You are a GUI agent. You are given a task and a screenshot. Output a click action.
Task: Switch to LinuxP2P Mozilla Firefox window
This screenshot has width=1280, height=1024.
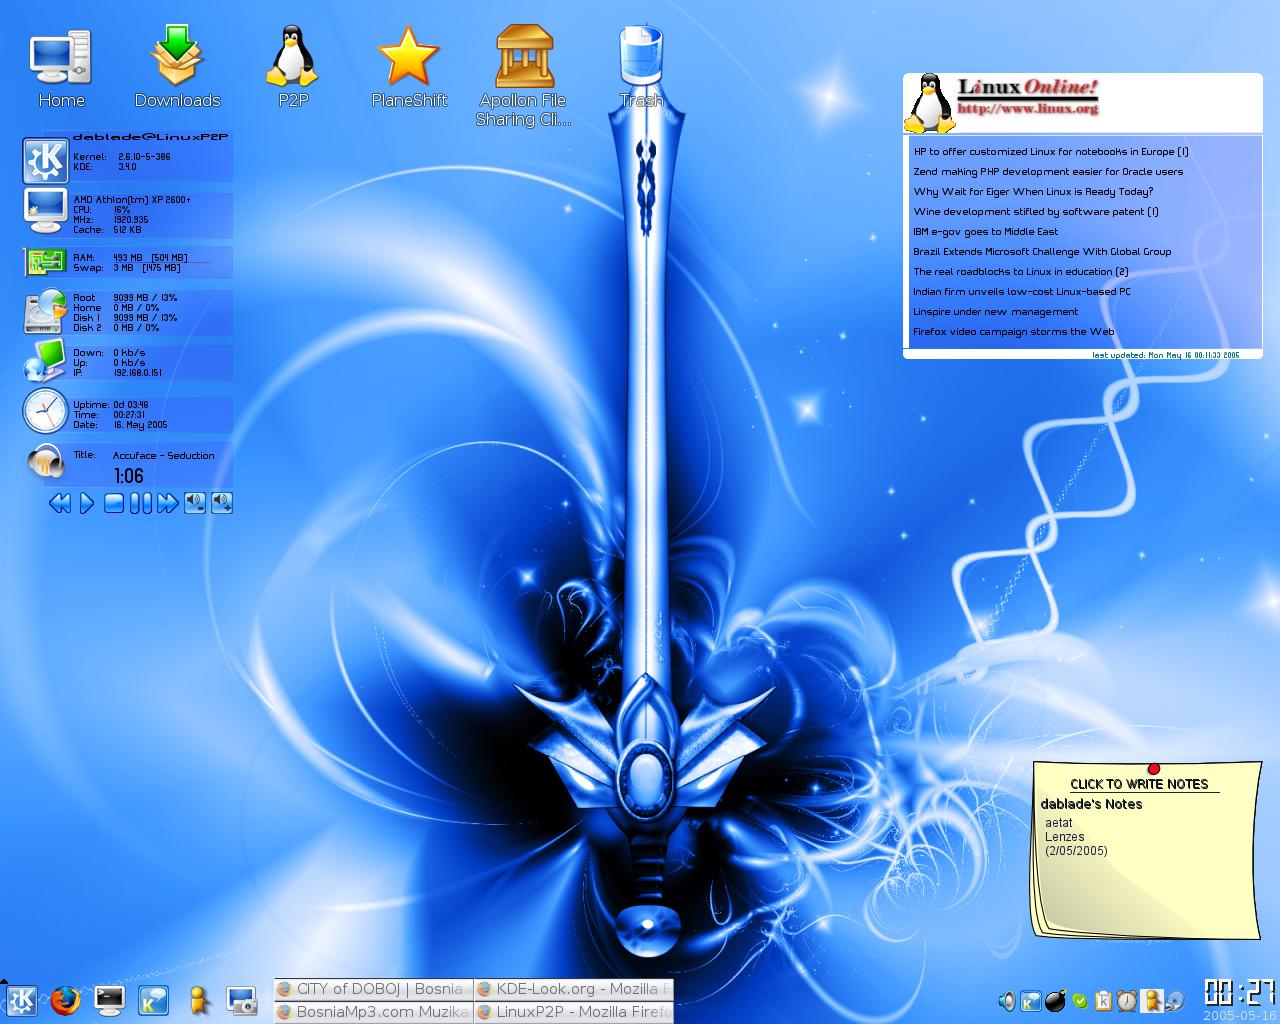pos(574,1012)
